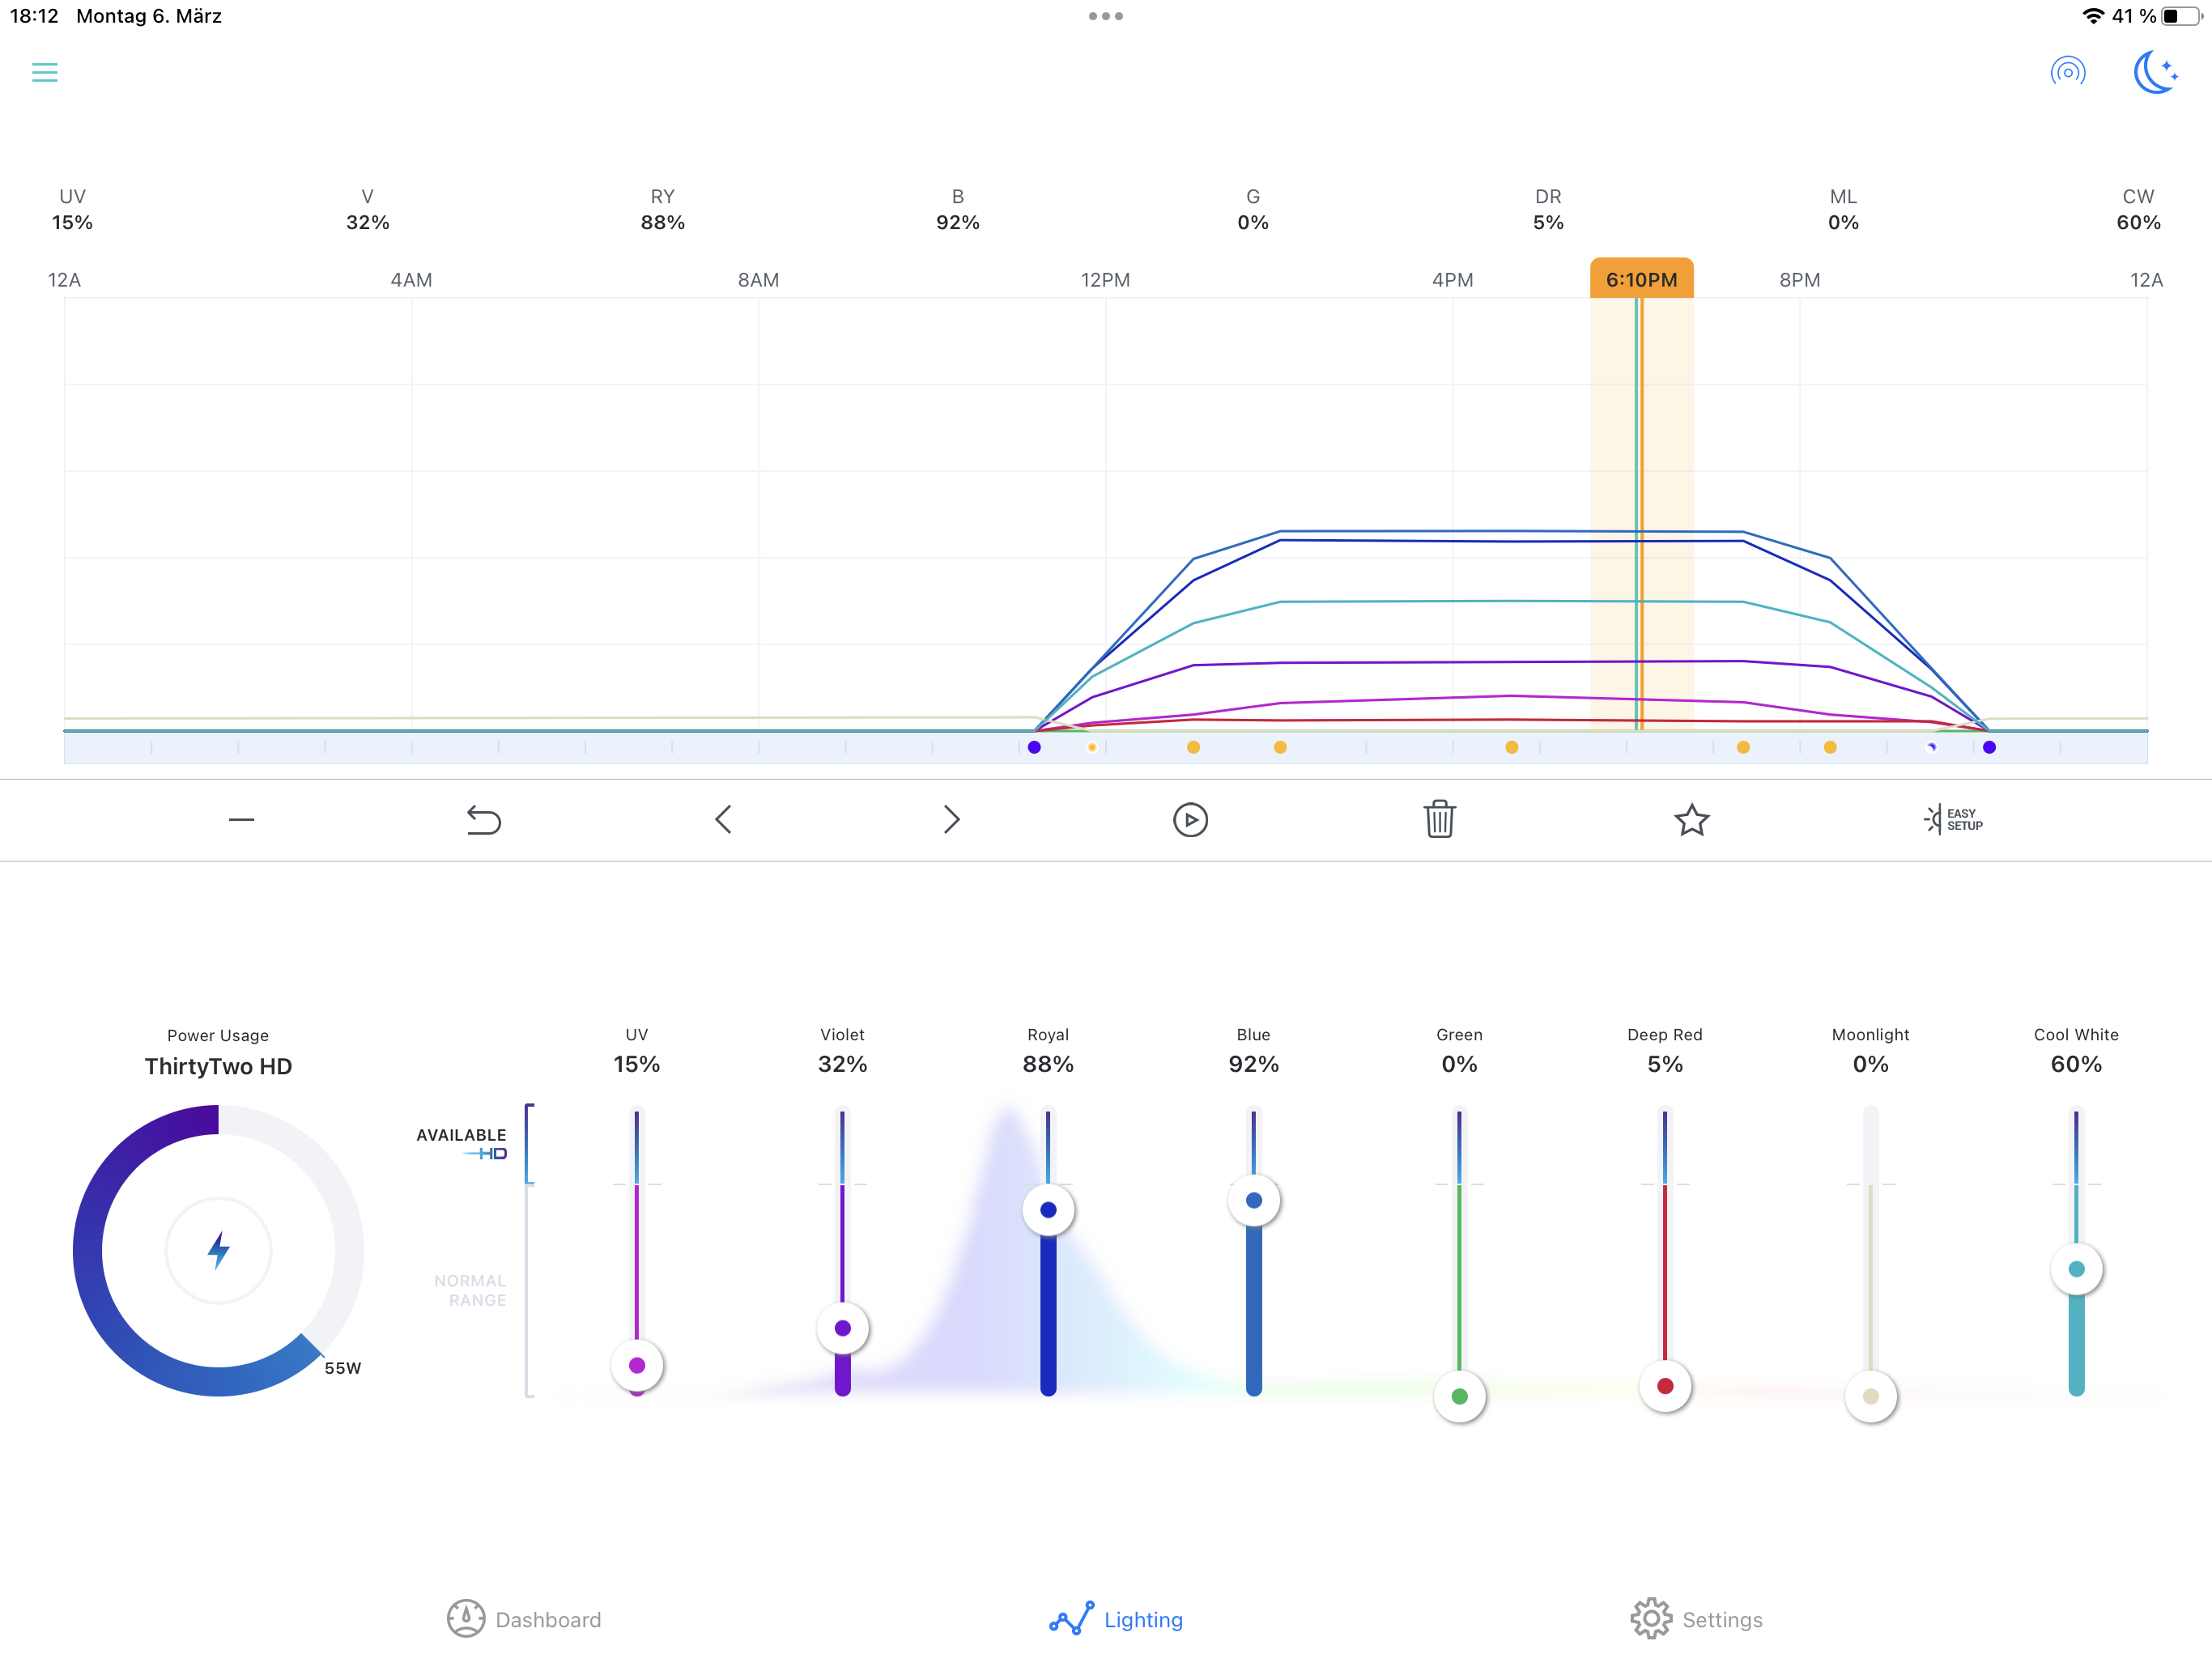This screenshot has width=2212, height=1658.
Task: Open the hamburger menu
Action: pyautogui.click(x=45, y=72)
